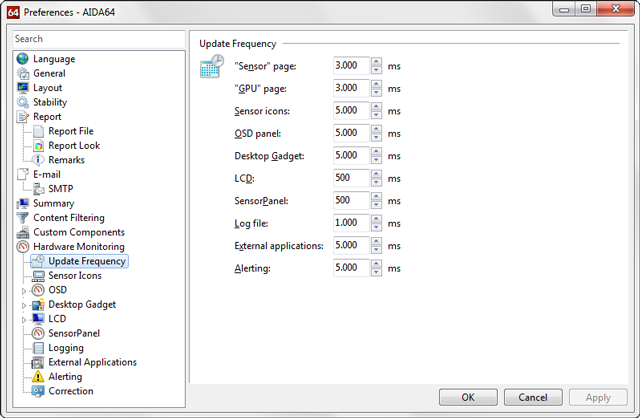Click the Custom Components icon
This screenshot has height=418, width=640.
(23, 232)
